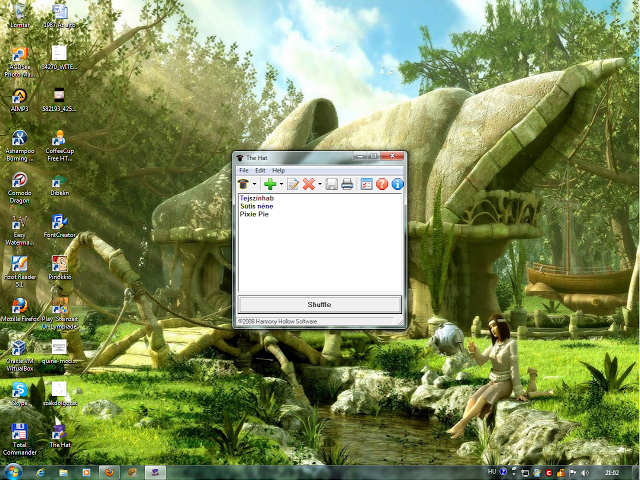Click the edit name notepad icon
The width and height of the screenshot is (640, 481).
[294, 184]
